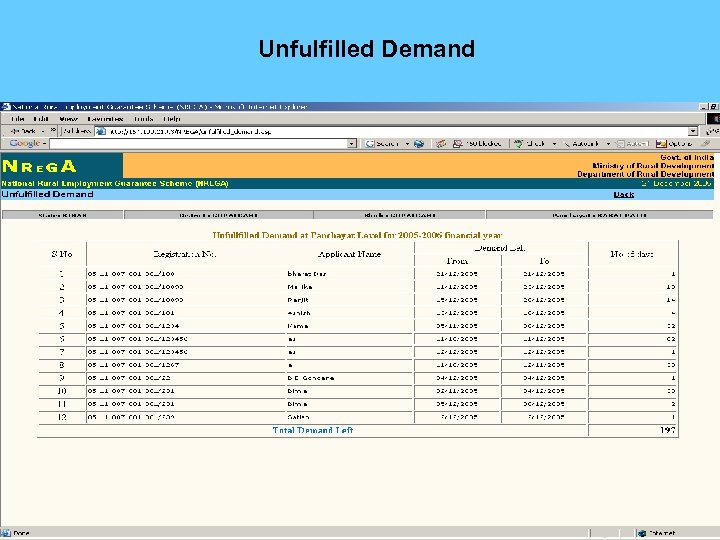Click the browser Back toolbar button
720x540 pixels.
click(x=22, y=131)
